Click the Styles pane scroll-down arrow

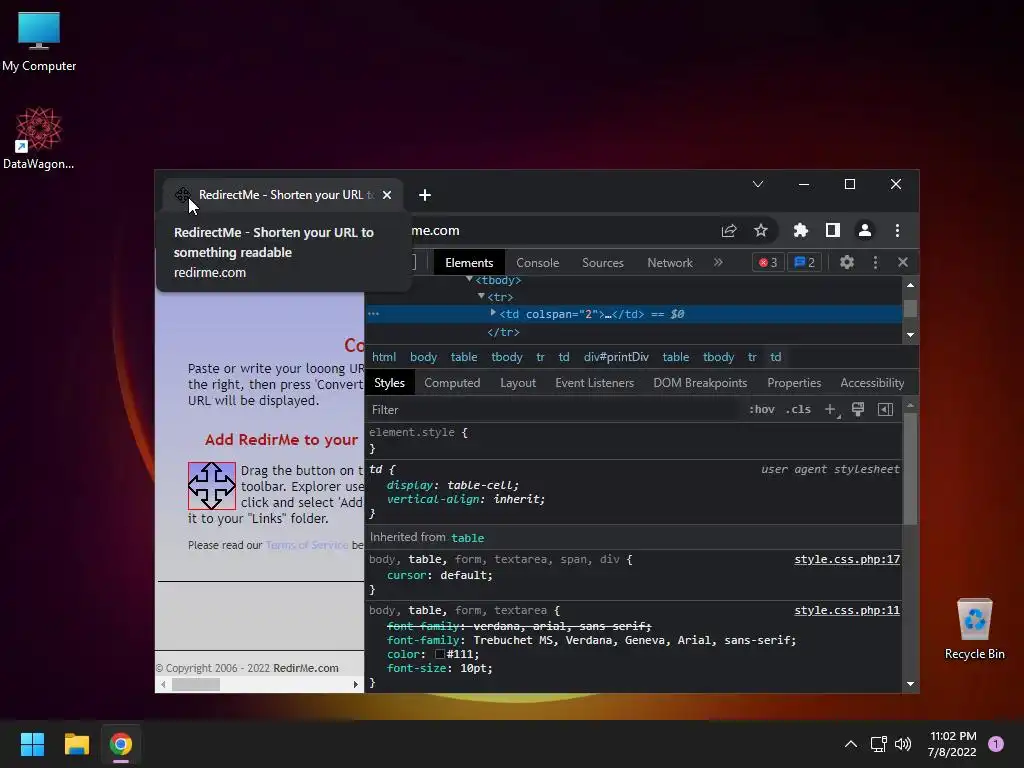(x=910, y=684)
